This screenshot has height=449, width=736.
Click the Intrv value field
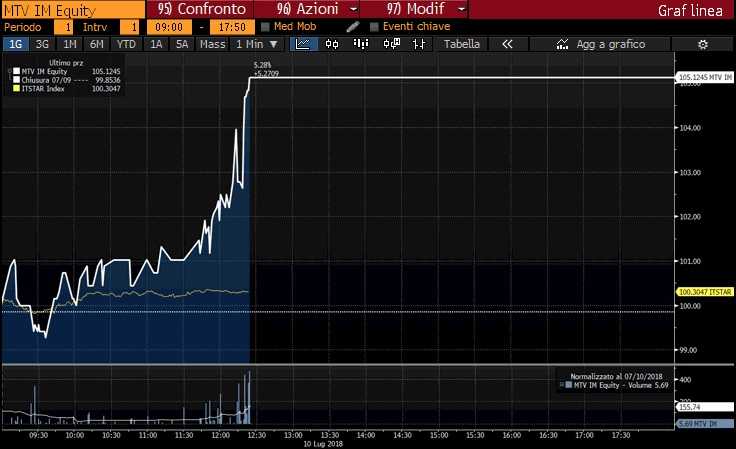[129, 27]
